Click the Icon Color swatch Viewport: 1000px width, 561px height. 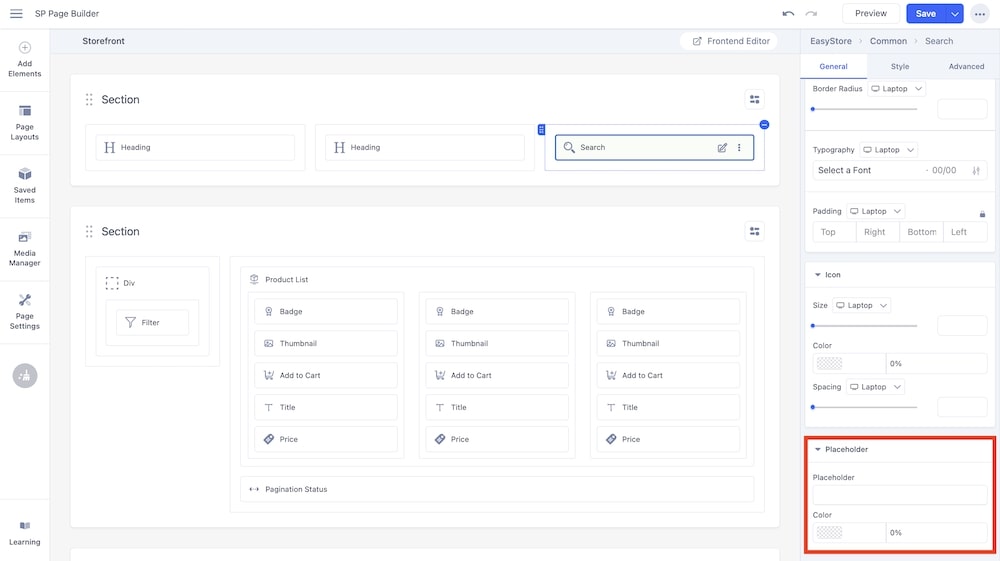click(x=829, y=364)
